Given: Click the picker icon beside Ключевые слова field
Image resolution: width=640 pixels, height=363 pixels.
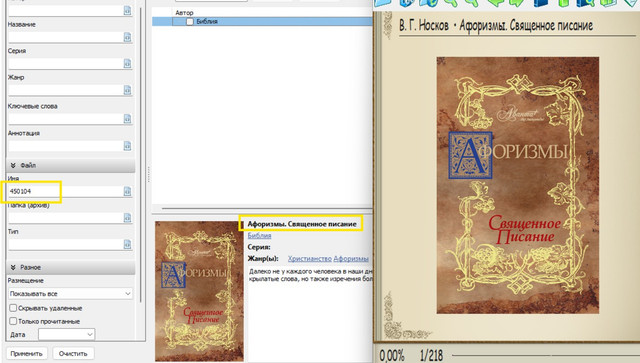Looking at the screenshot, I should pyautogui.click(x=127, y=118).
